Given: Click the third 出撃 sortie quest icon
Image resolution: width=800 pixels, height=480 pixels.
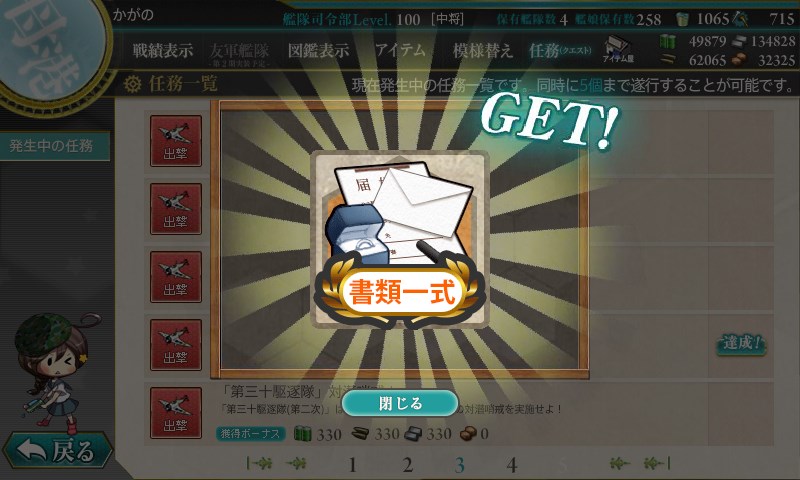Looking at the screenshot, I should tap(176, 277).
